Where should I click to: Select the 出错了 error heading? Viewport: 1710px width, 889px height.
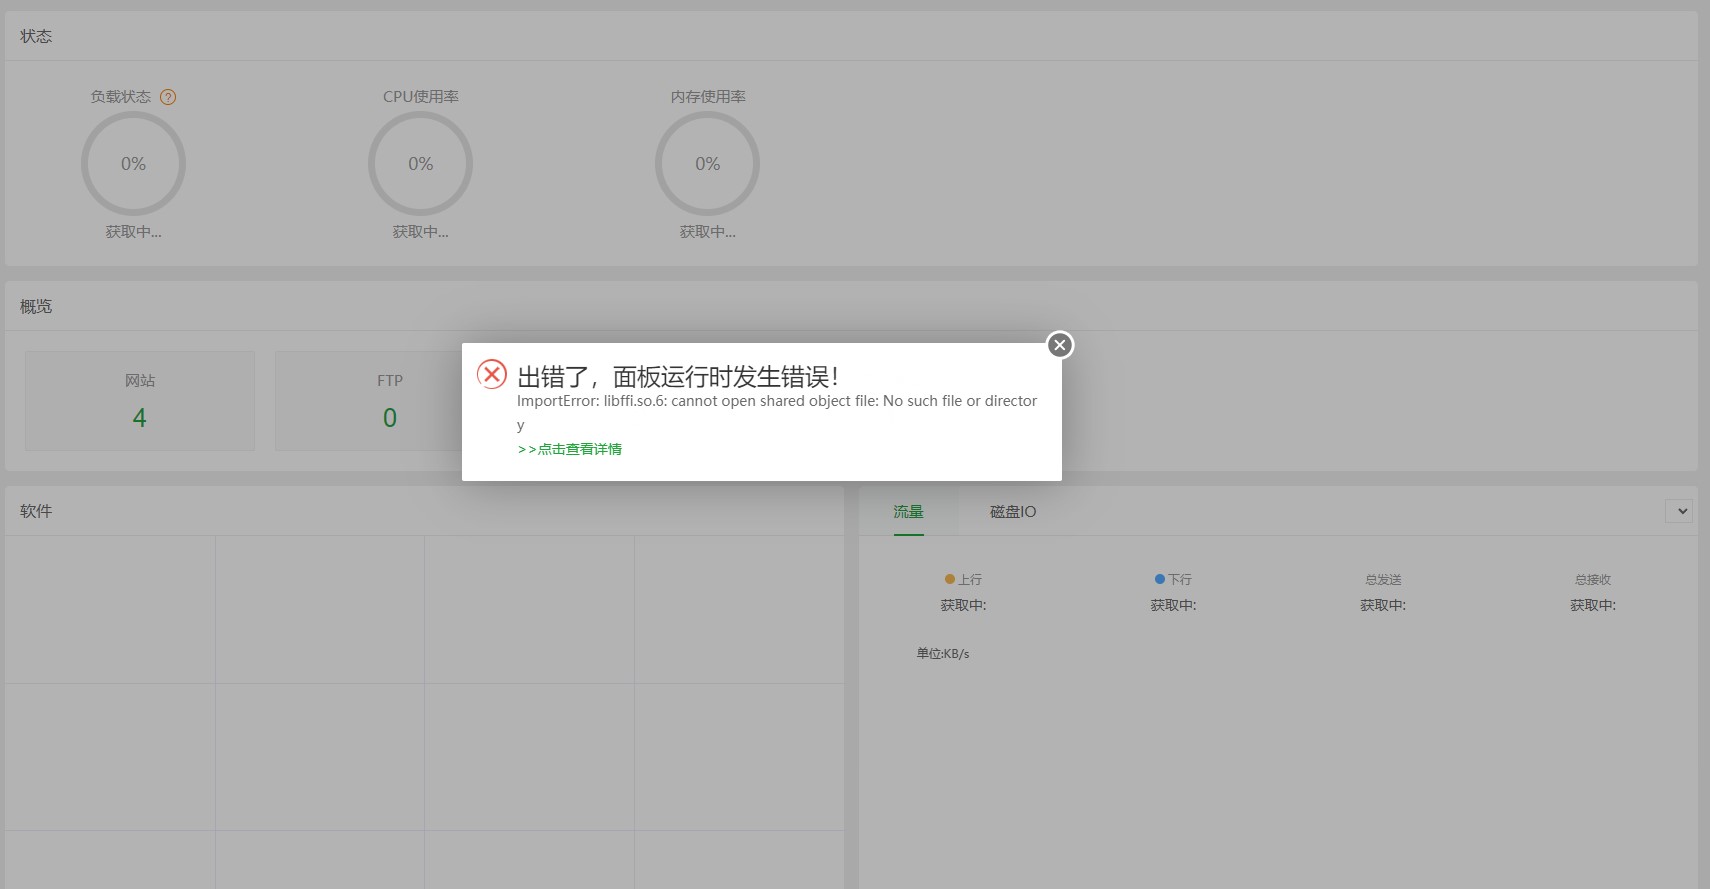pyautogui.click(x=678, y=377)
